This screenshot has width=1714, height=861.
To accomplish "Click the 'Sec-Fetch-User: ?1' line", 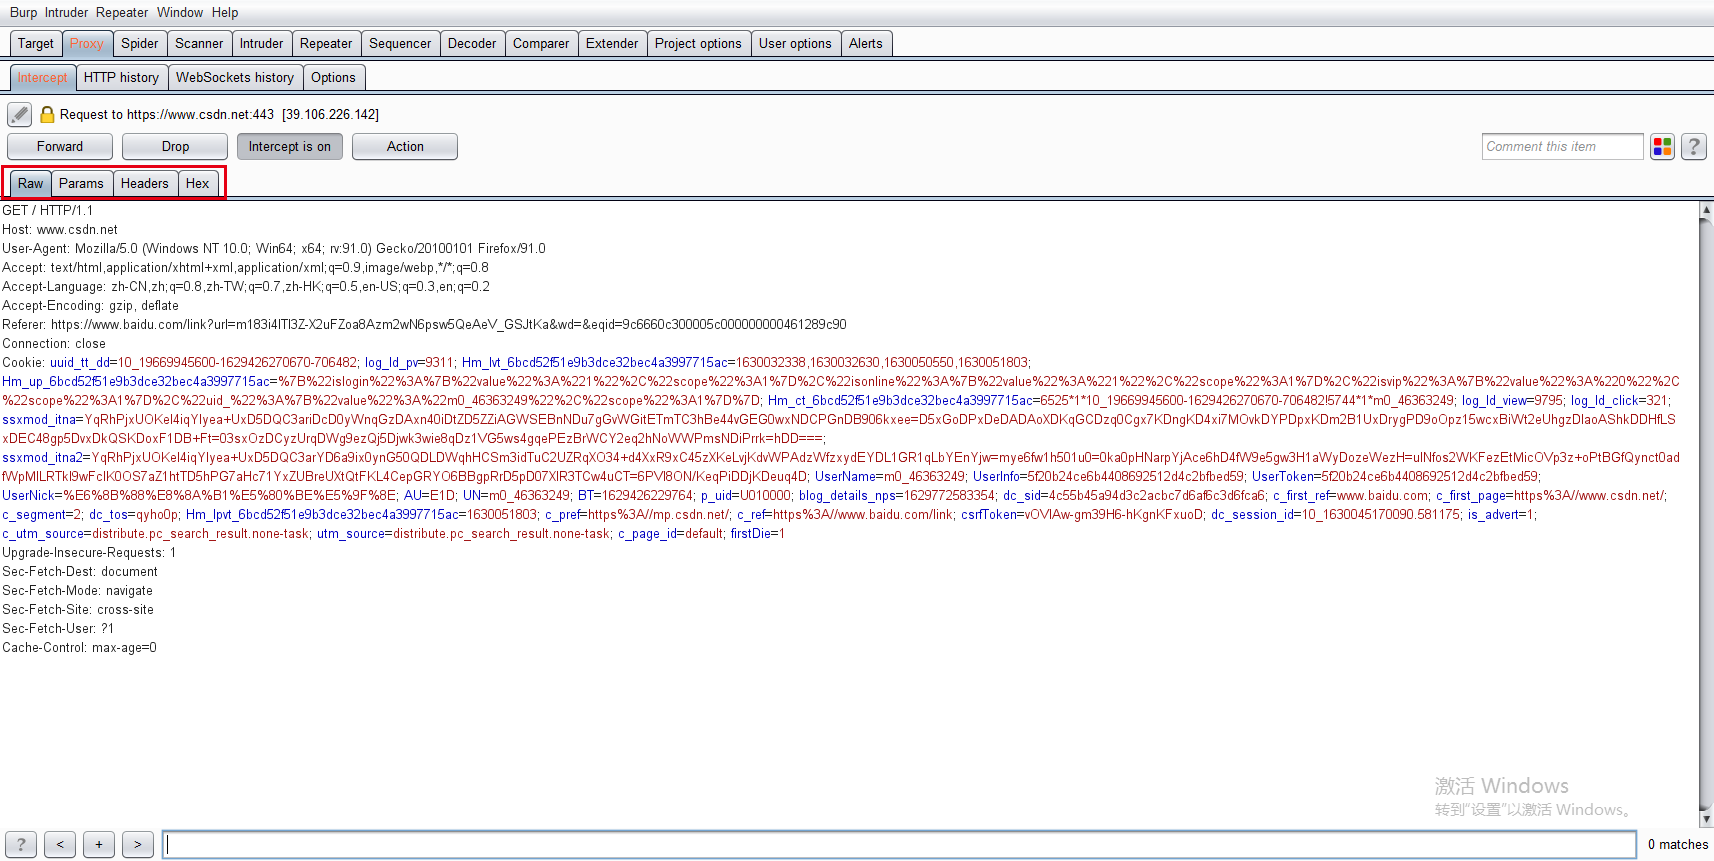I will point(58,628).
